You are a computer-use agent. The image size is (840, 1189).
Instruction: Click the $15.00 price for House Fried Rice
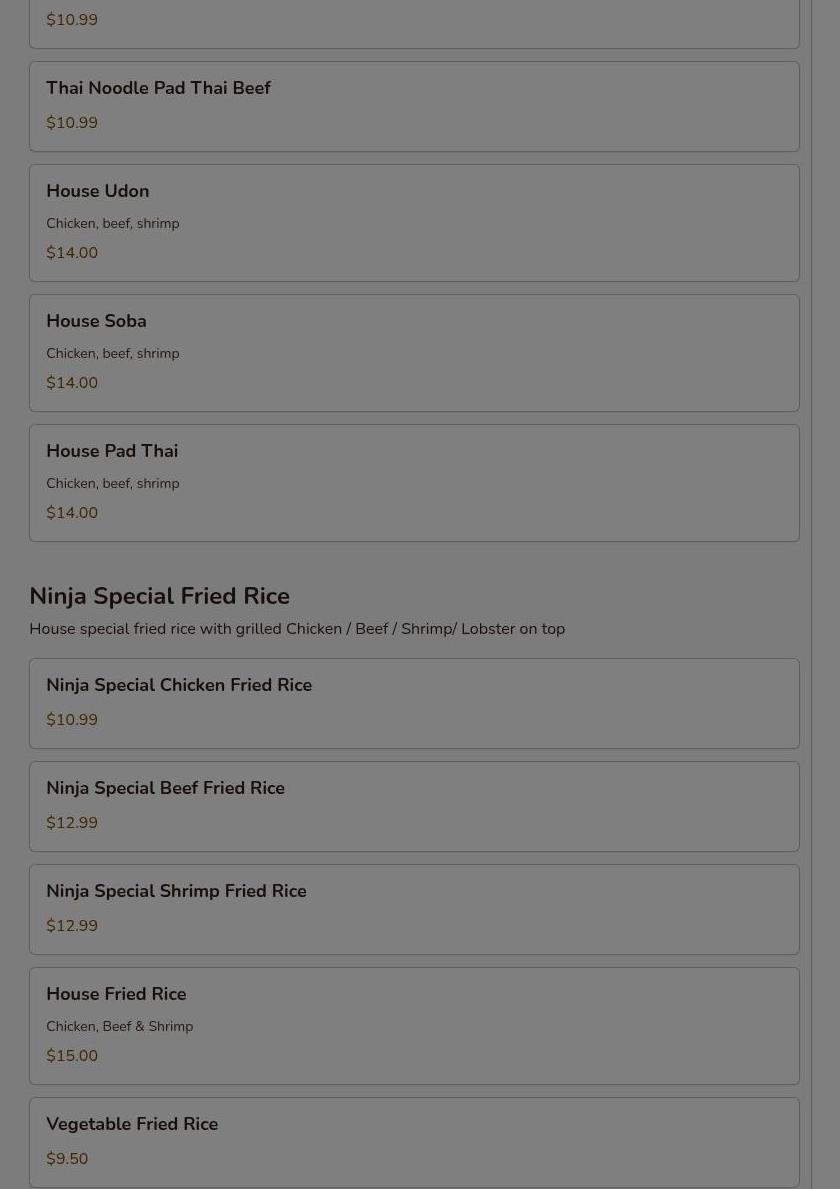point(72,1056)
